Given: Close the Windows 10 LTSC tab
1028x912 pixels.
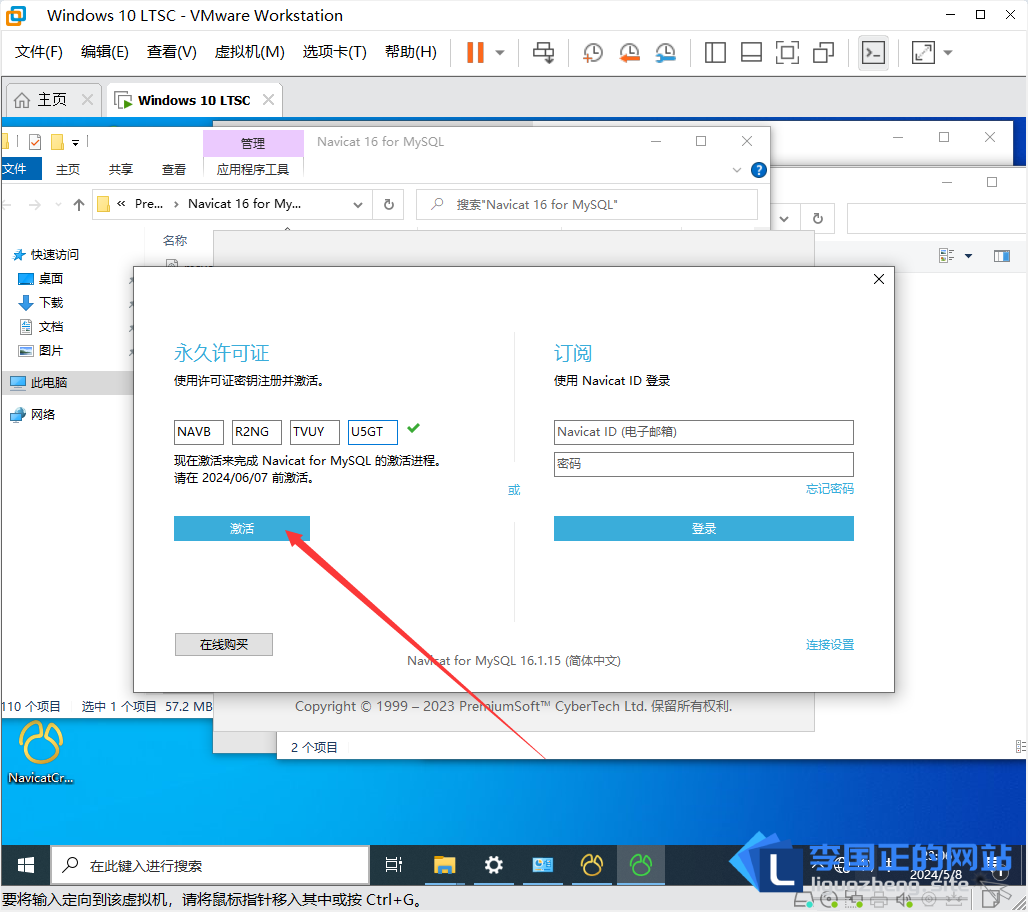Looking at the screenshot, I should [268, 100].
